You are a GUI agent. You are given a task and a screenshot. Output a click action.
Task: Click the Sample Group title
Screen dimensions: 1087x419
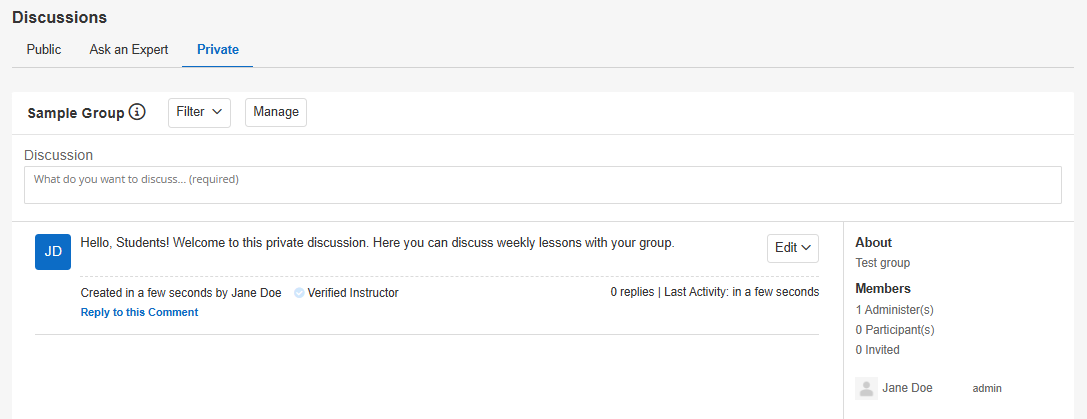click(76, 113)
